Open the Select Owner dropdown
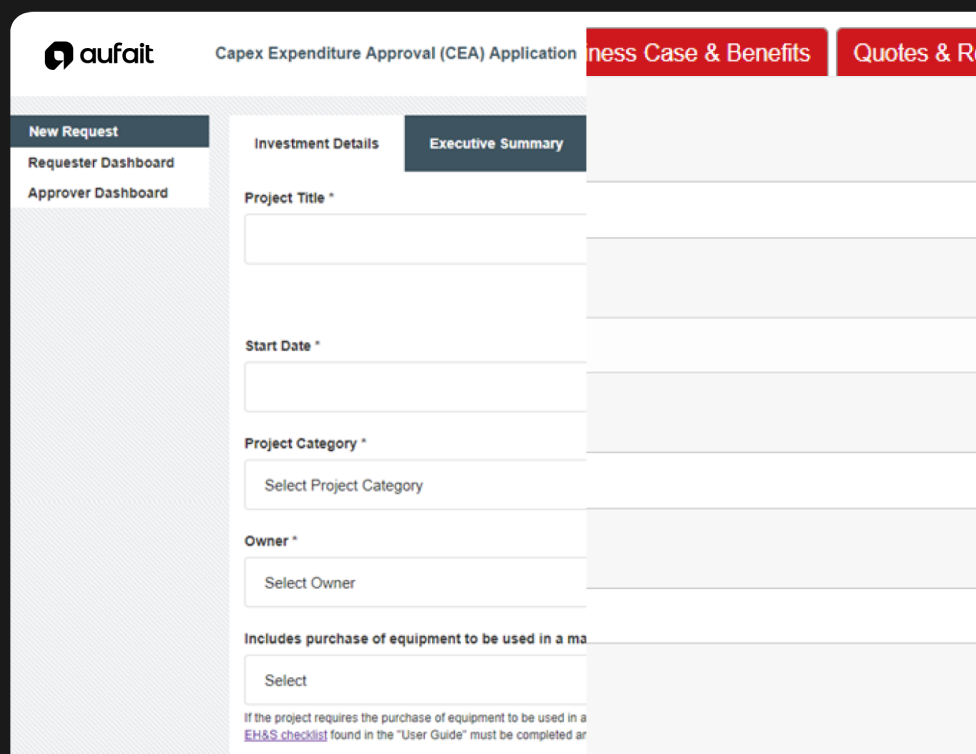Screen dimensions: 976x754 [x=414, y=582]
